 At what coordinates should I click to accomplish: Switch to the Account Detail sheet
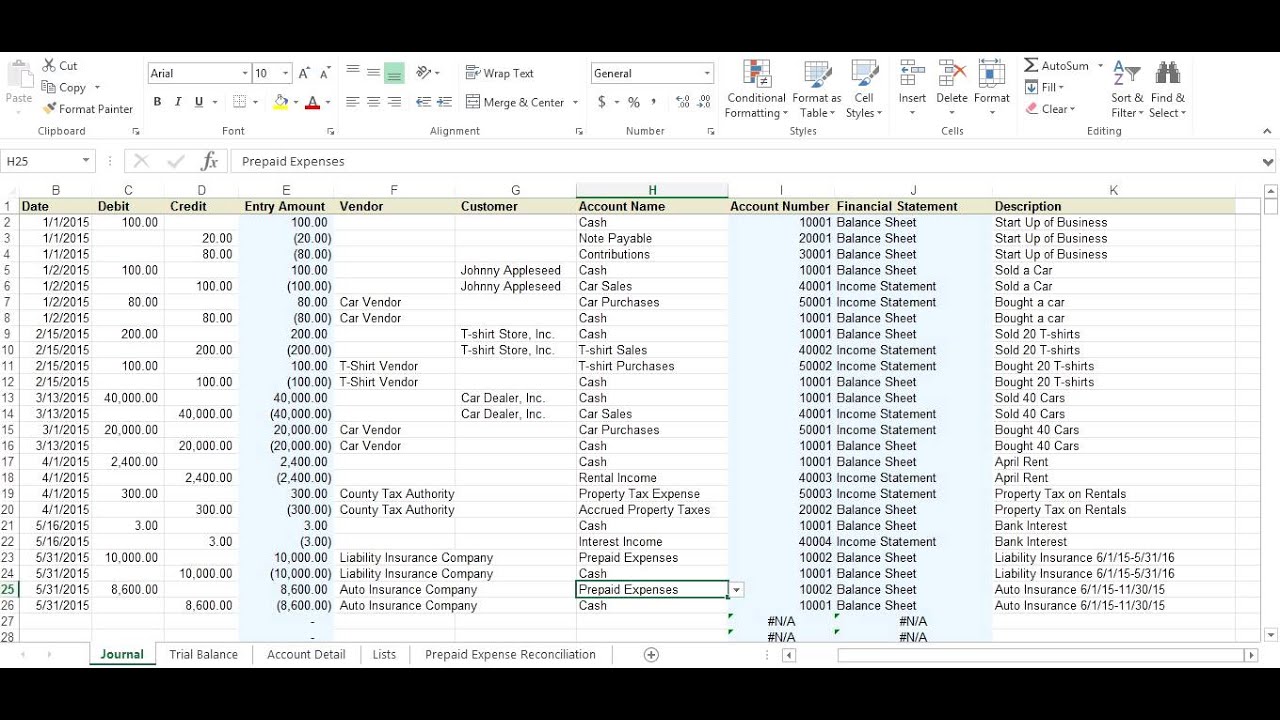(306, 654)
